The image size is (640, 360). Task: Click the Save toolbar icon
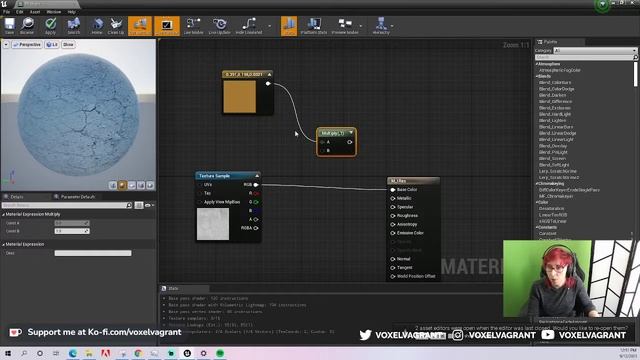click(x=9, y=26)
